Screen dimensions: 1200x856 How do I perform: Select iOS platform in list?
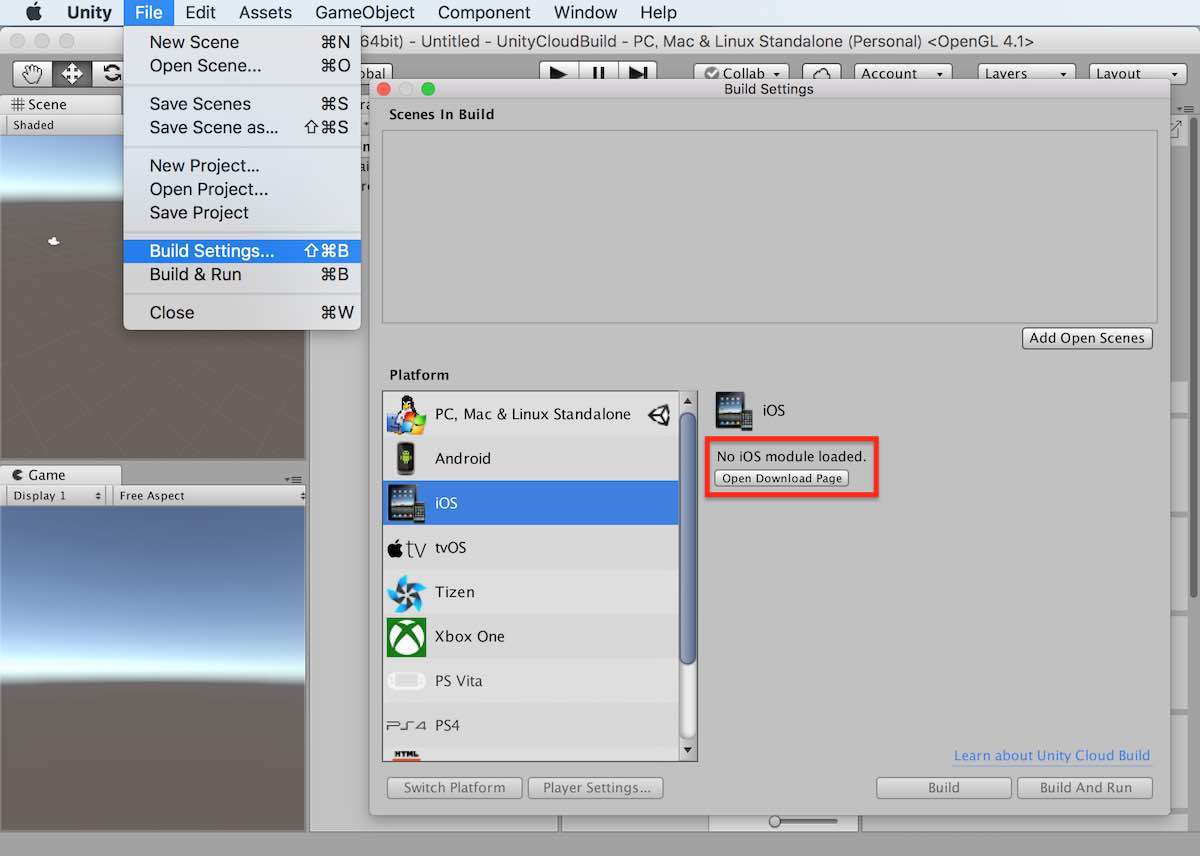(x=530, y=503)
